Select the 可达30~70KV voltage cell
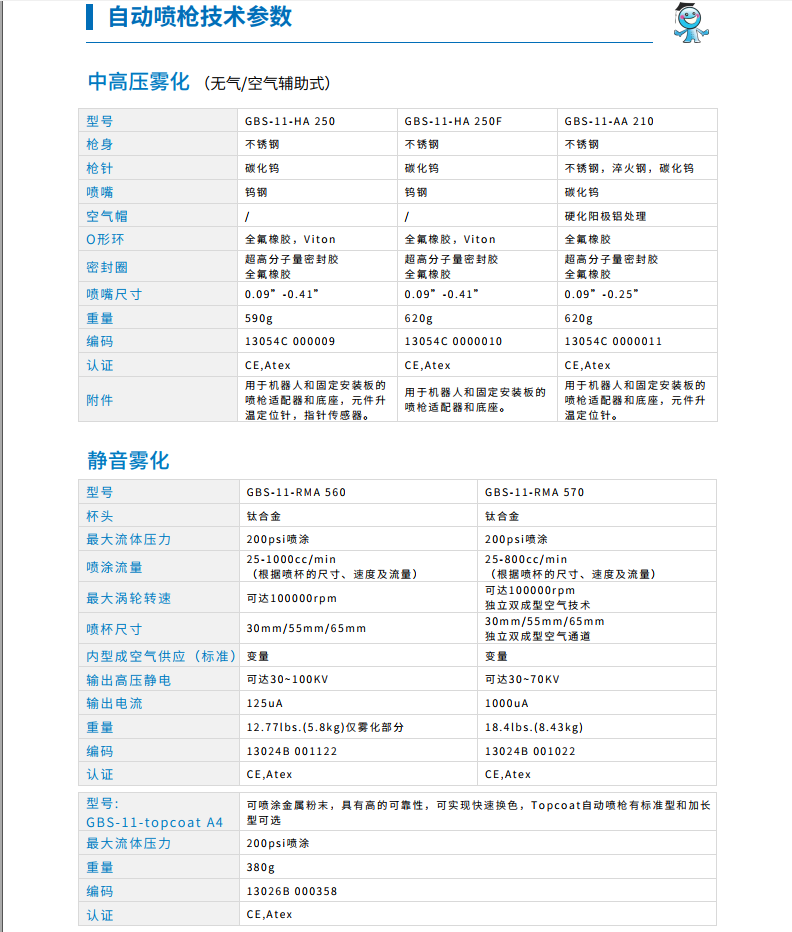Screen dimensions: 792x932 (x=522, y=679)
